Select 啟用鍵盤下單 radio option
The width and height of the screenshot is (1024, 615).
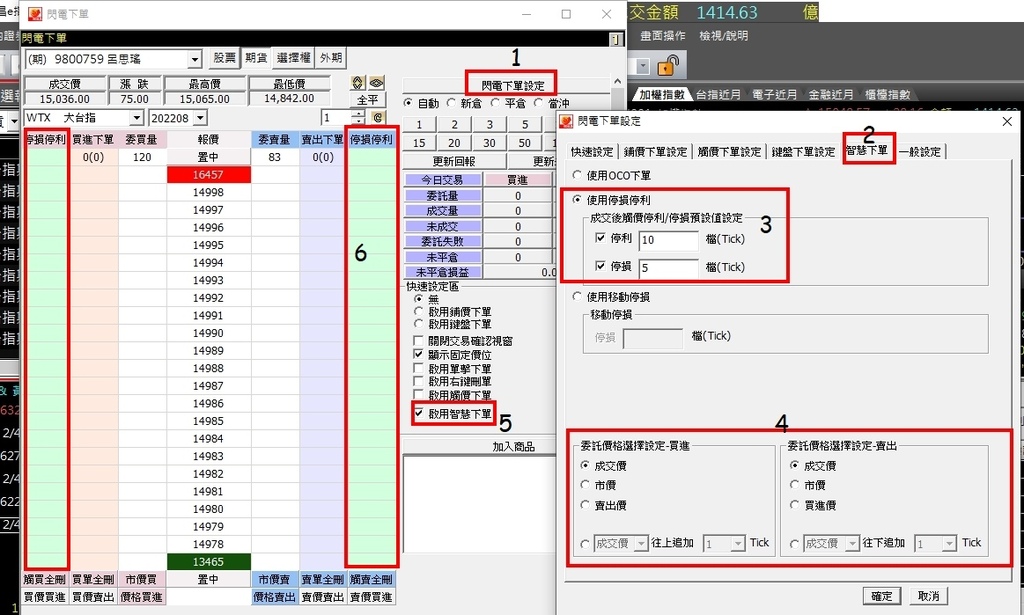pyautogui.click(x=419, y=324)
